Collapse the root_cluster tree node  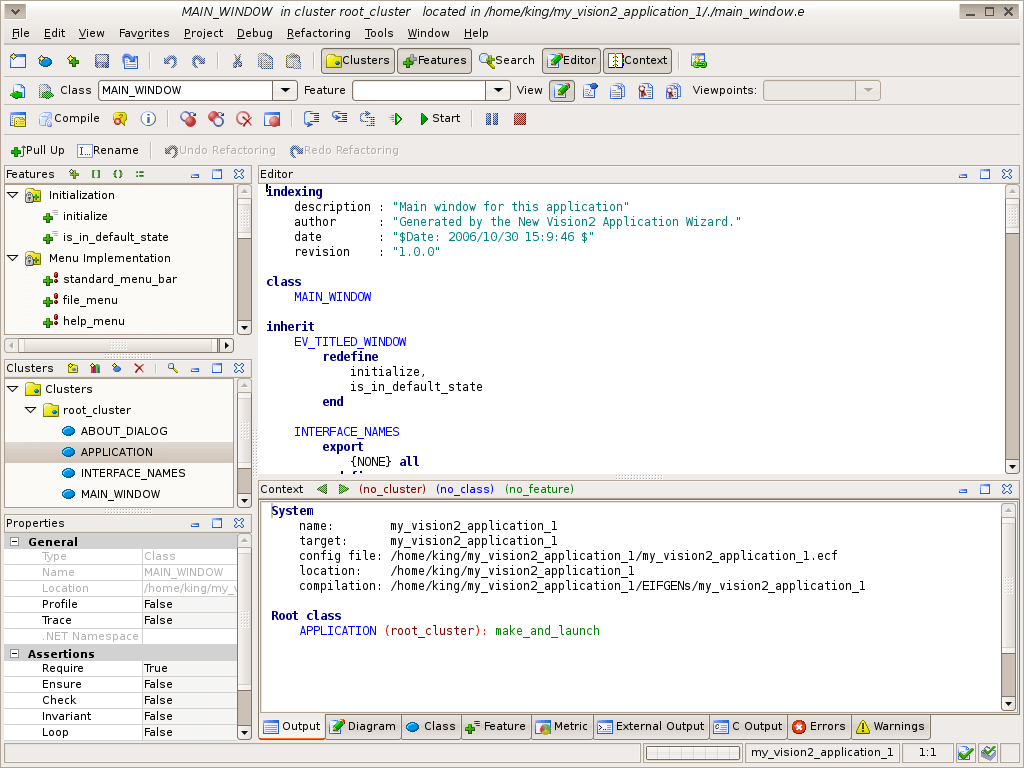[x=31, y=410]
